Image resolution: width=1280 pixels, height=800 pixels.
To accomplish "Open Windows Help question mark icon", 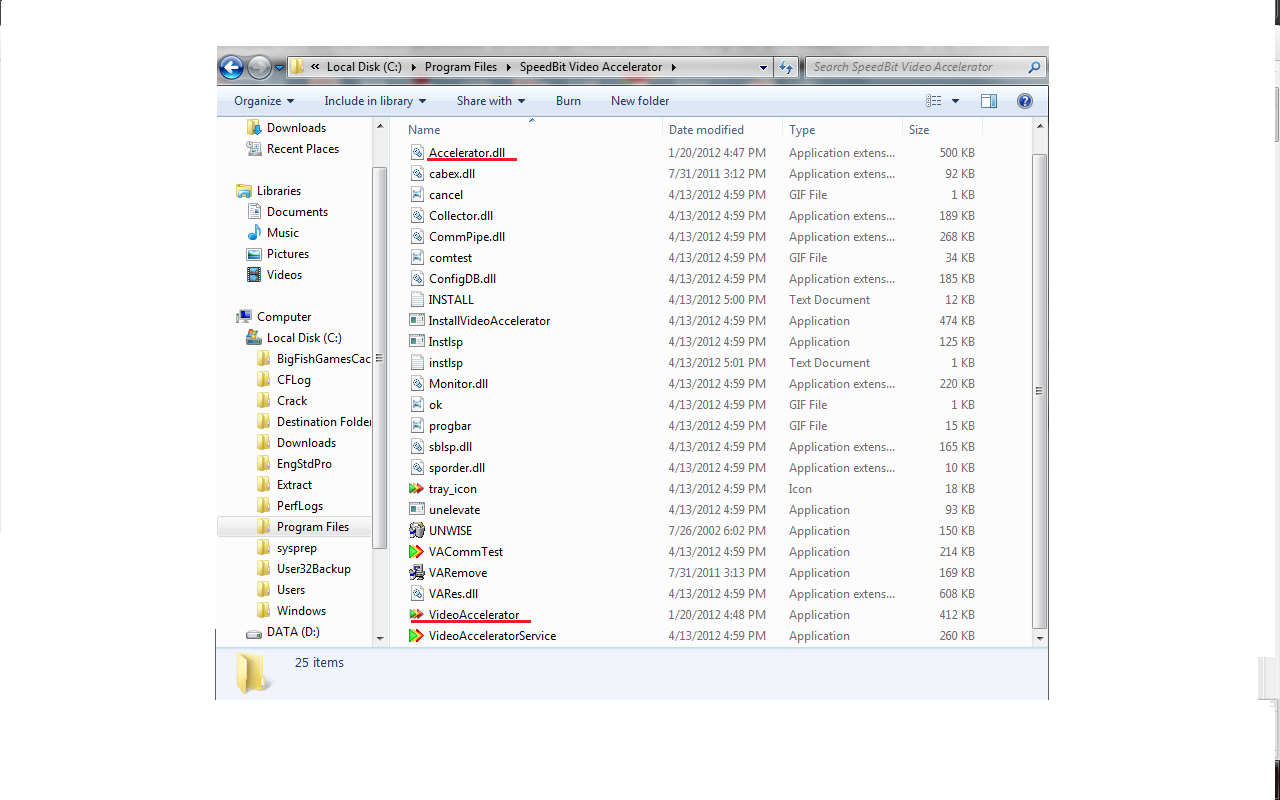I will click(x=1024, y=101).
